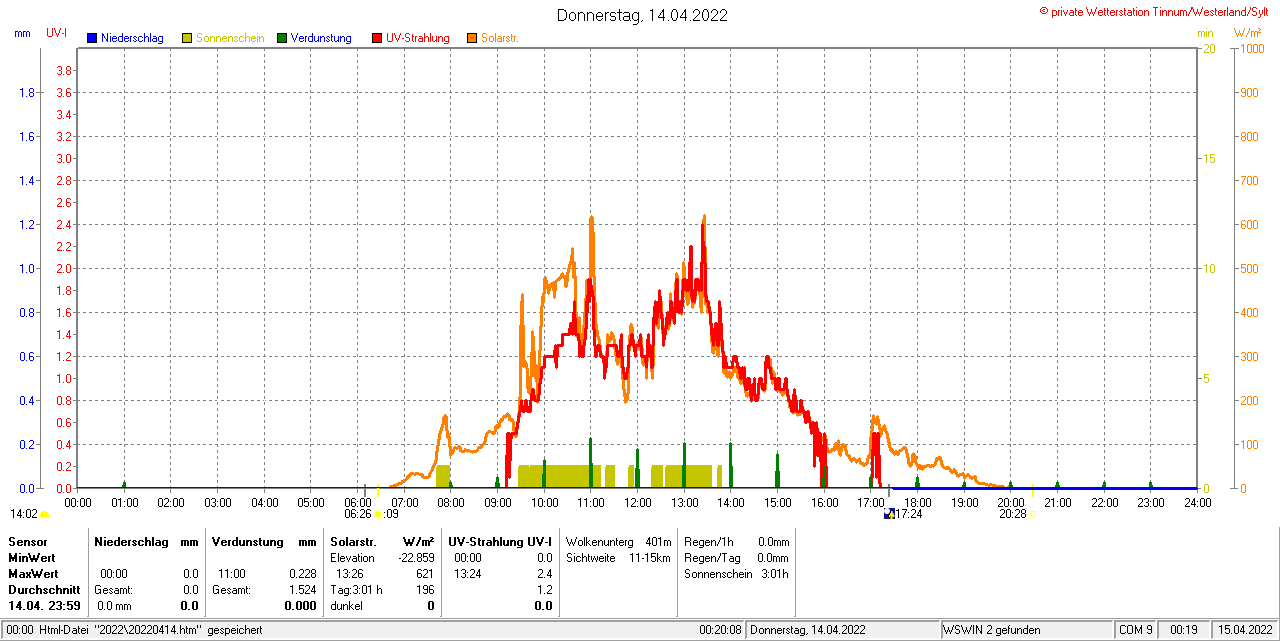Select the Verdunstung legend label
1280x641 pixels.
point(321,38)
